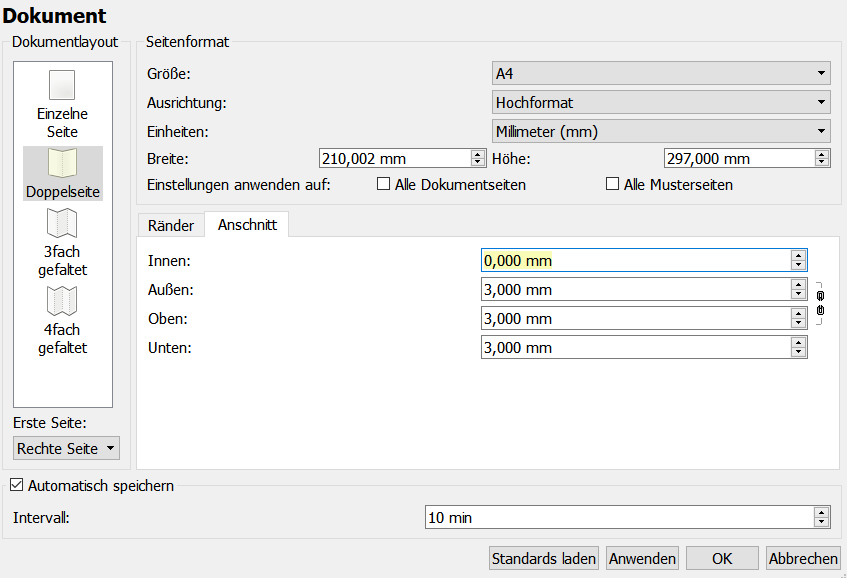The height and width of the screenshot is (578, 847).
Task: Switch to the Anschnitt tab
Action: coord(247,226)
